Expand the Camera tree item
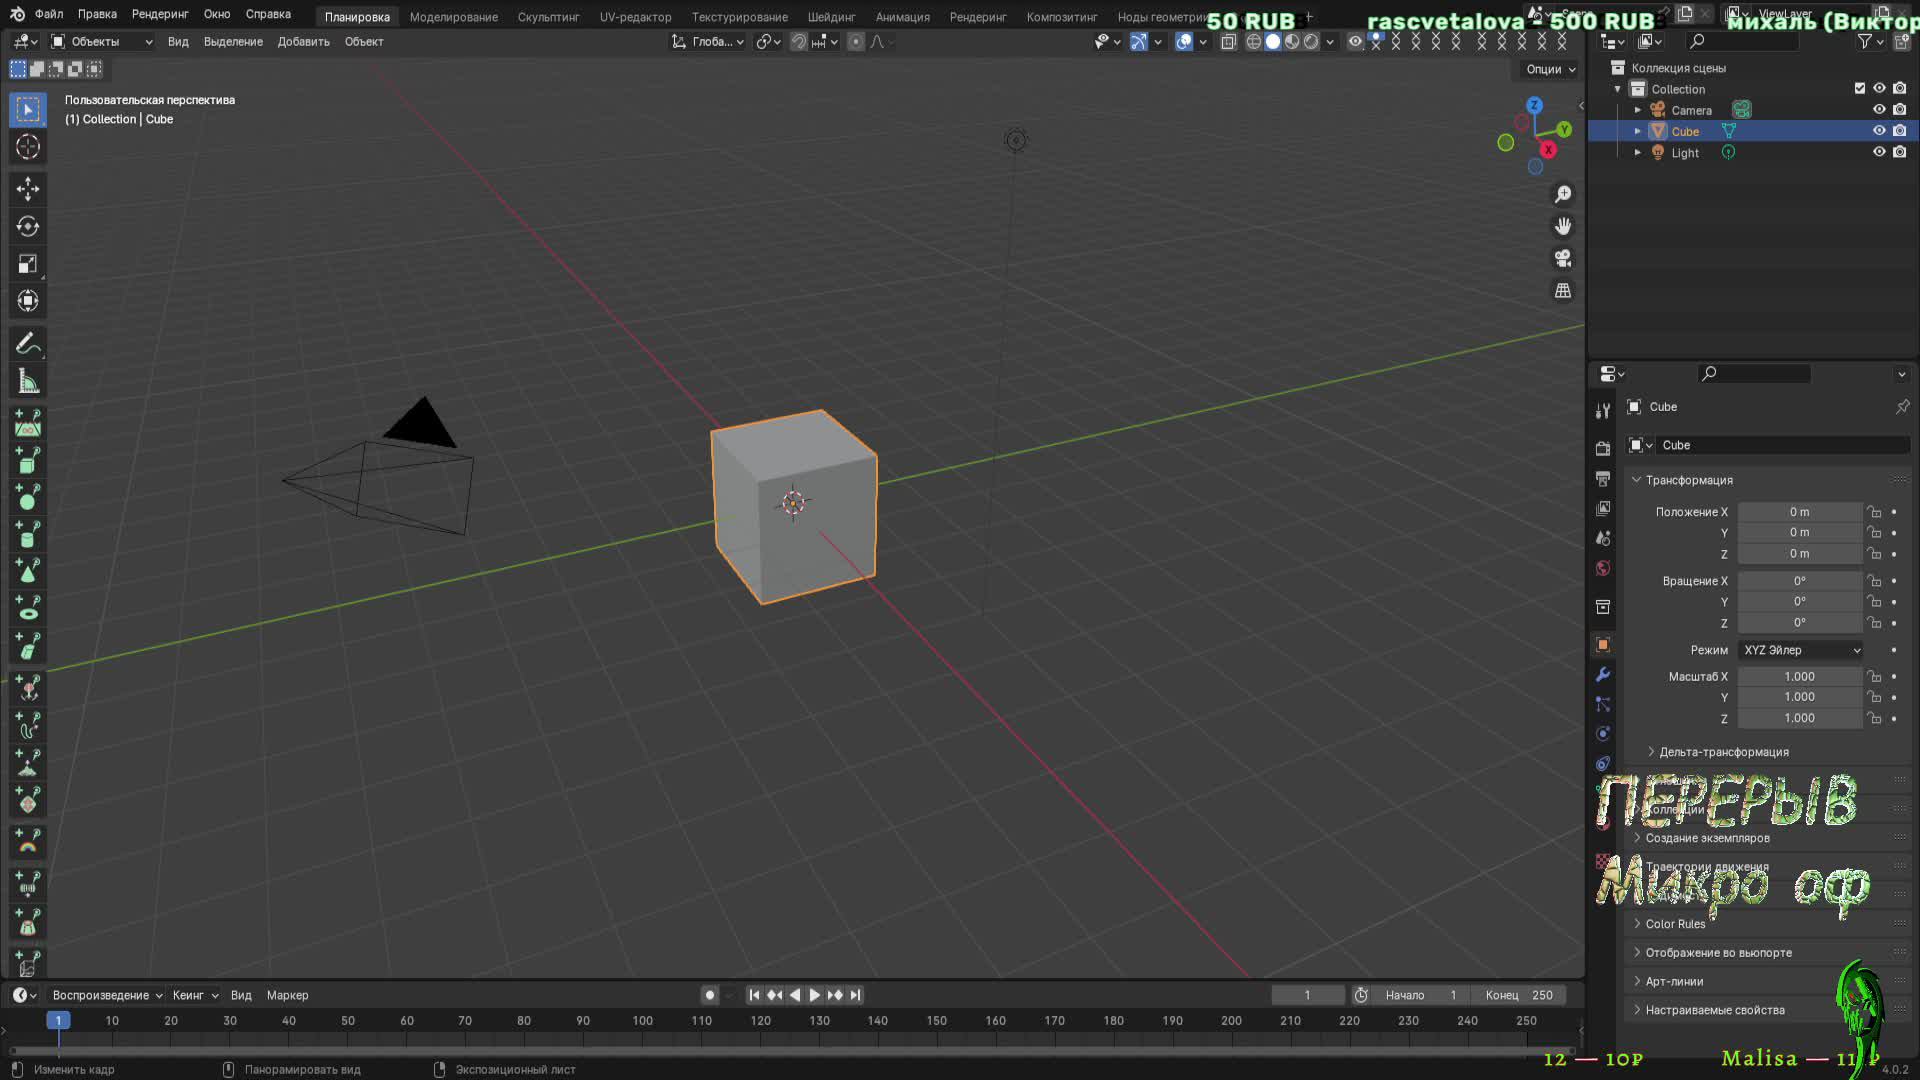 coord(1638,110)
